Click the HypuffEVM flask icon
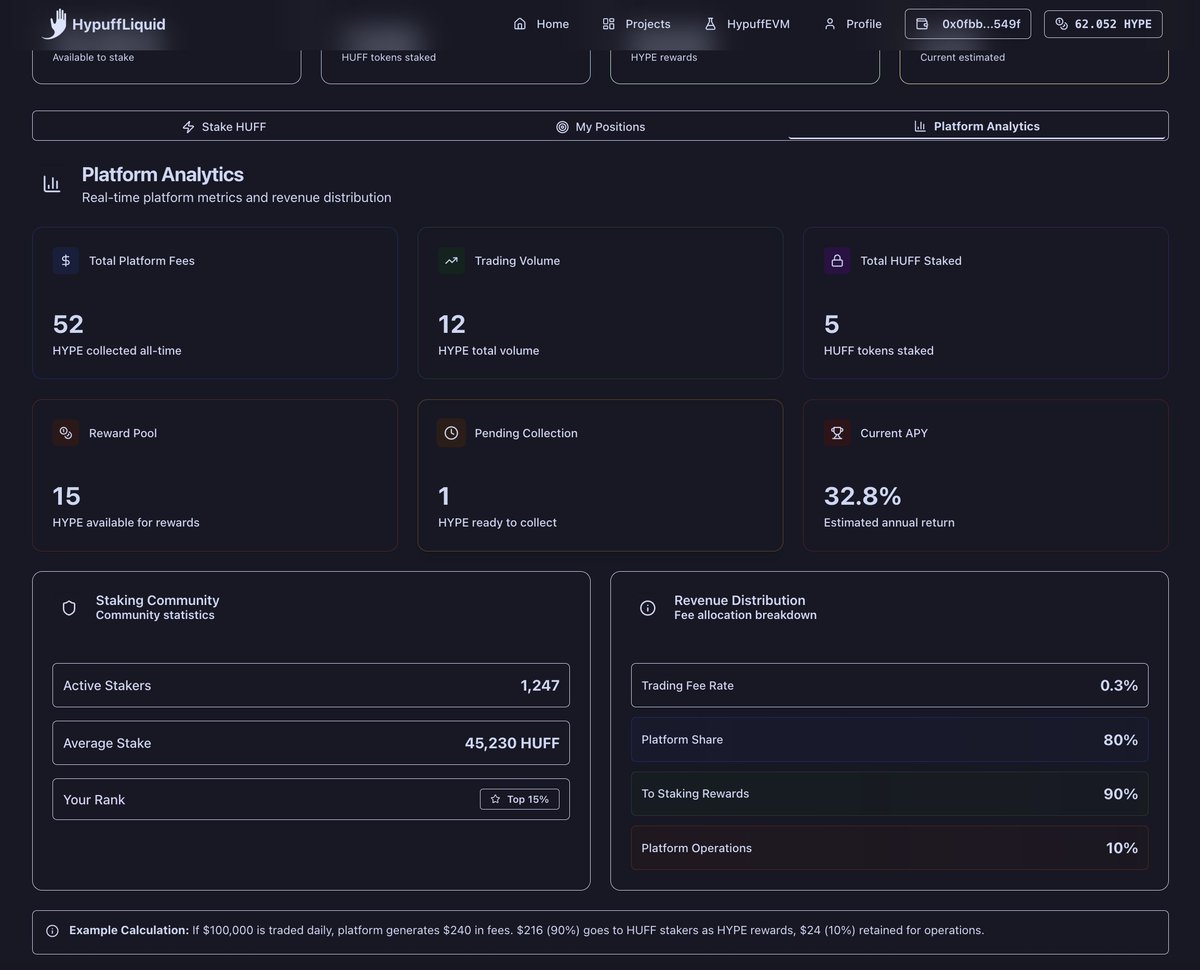Image resolution: width=1200 pixels, height=970 pixels. tap(710, 24)
